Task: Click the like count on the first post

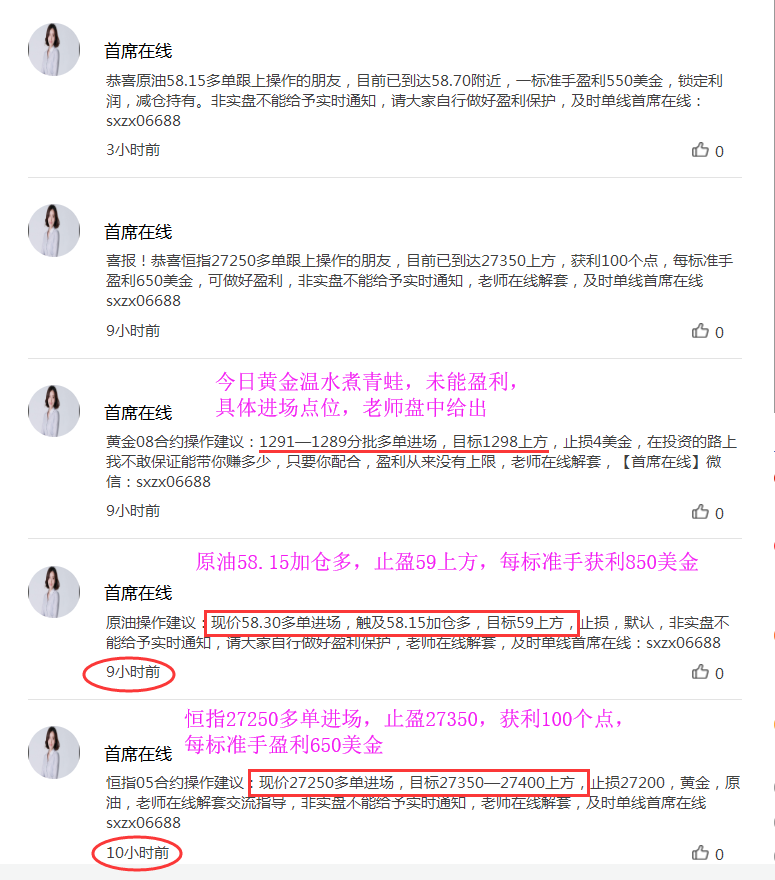Action: [x=719, y=152]
